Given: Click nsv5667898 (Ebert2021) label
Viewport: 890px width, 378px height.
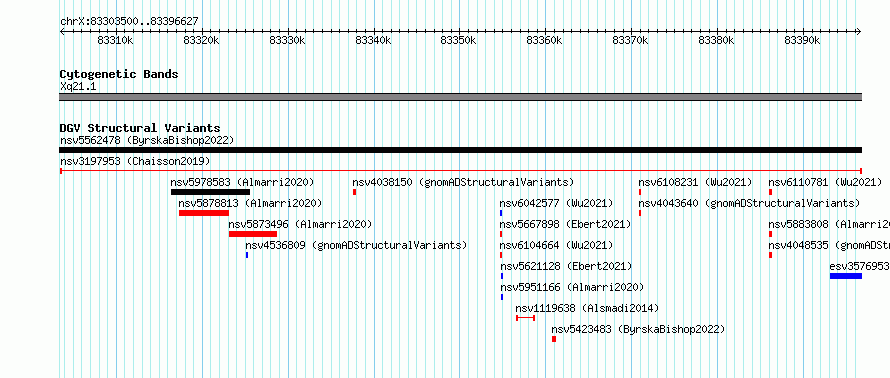Looking at the screenshot, I should (x=565, y=224).
